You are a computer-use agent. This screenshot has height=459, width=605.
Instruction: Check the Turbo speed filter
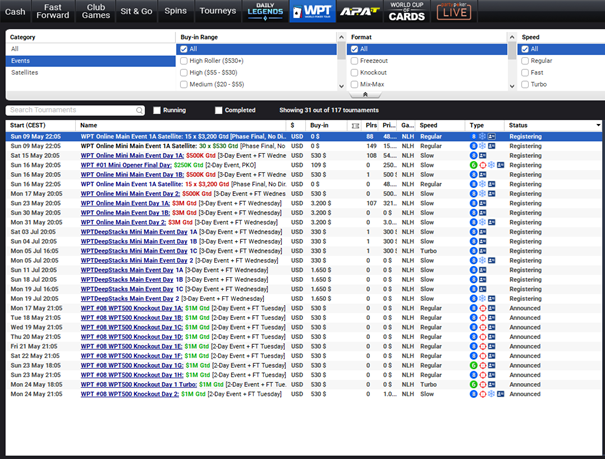[524, 84]
